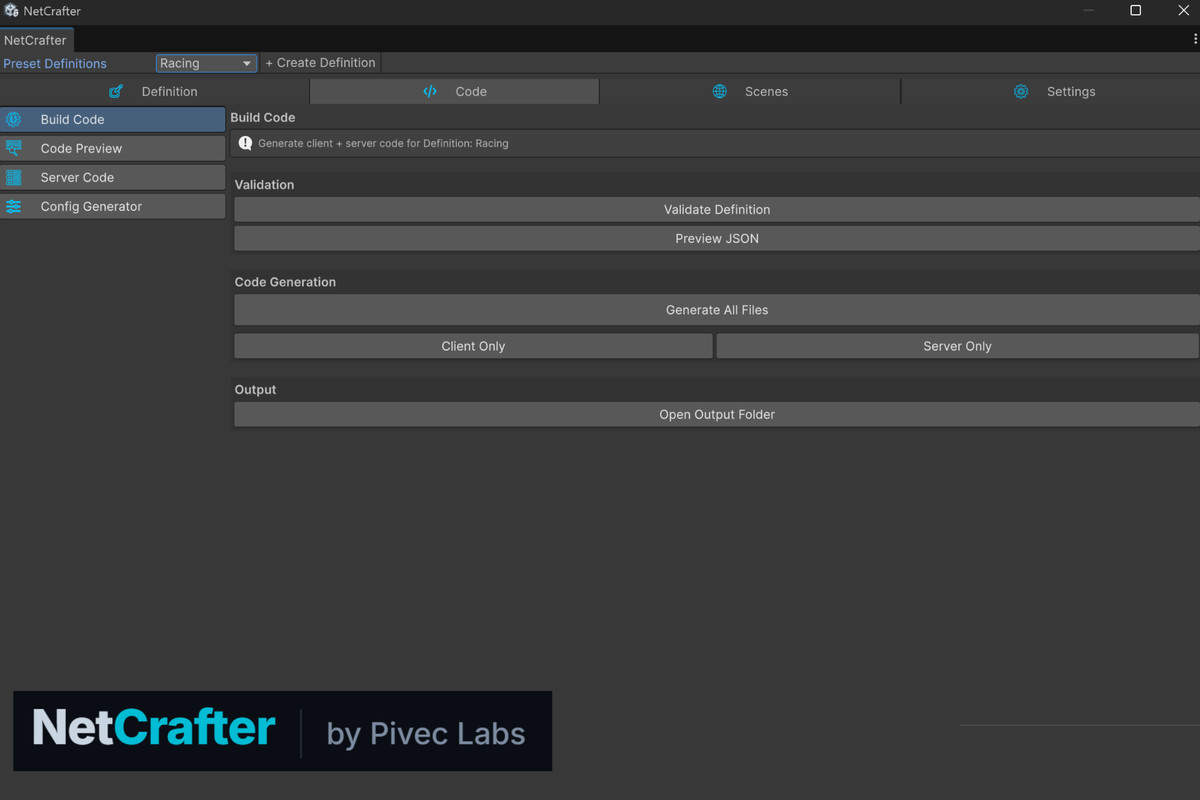Click Validate Definition button
Image resolution: width=1200 pixels, height=800 pixels.
(717, 209)
